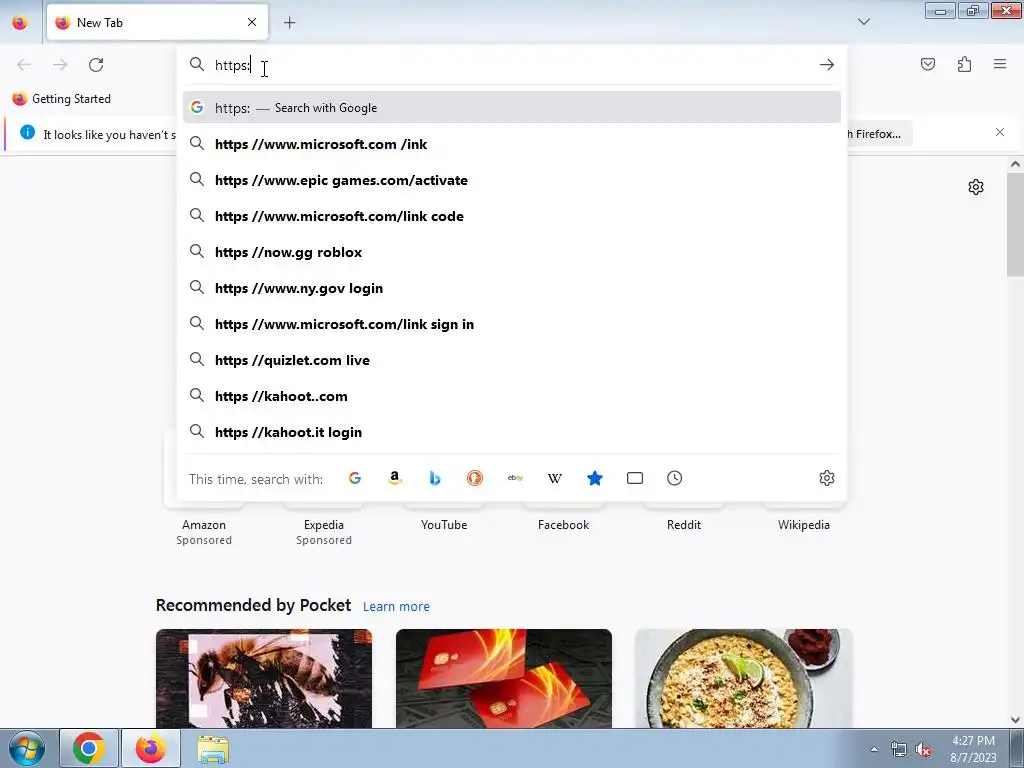The width and height of the screenshot is (1024, 768).
Task: Search this time with Google icon
Action: pyautogui.click(x=355, y=478)
